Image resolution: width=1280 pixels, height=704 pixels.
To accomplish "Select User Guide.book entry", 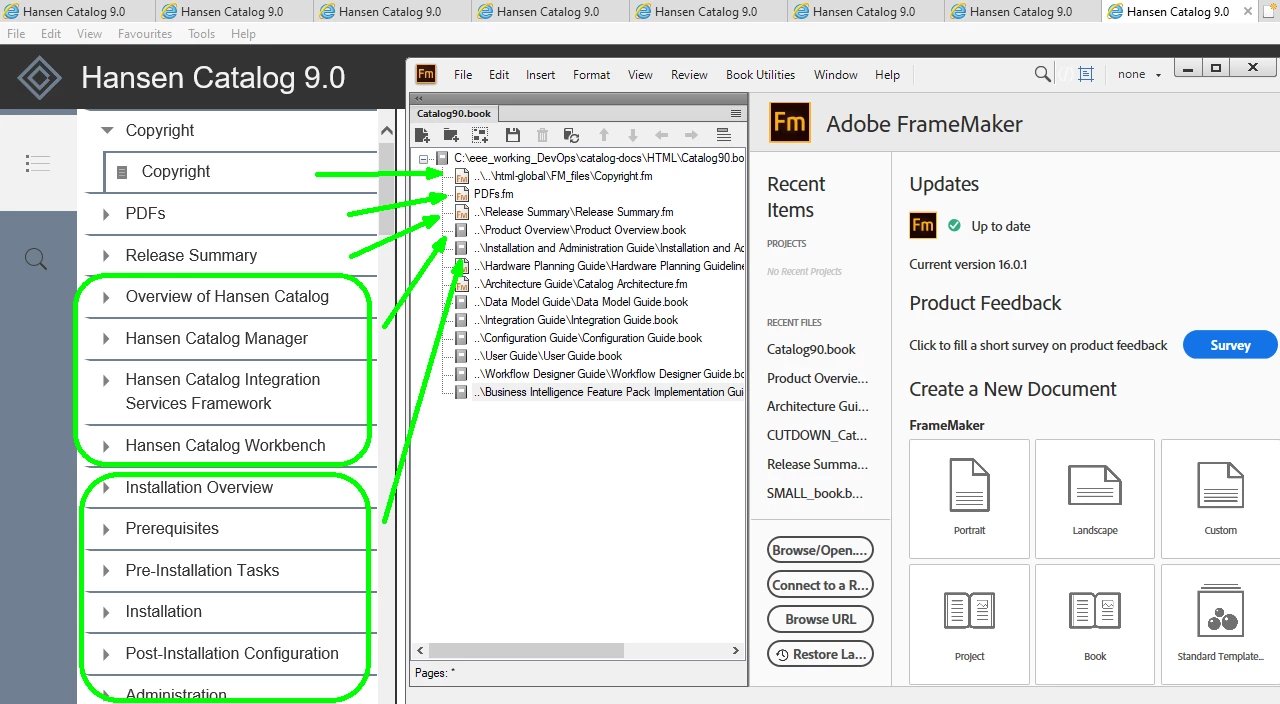I will 550,356.
